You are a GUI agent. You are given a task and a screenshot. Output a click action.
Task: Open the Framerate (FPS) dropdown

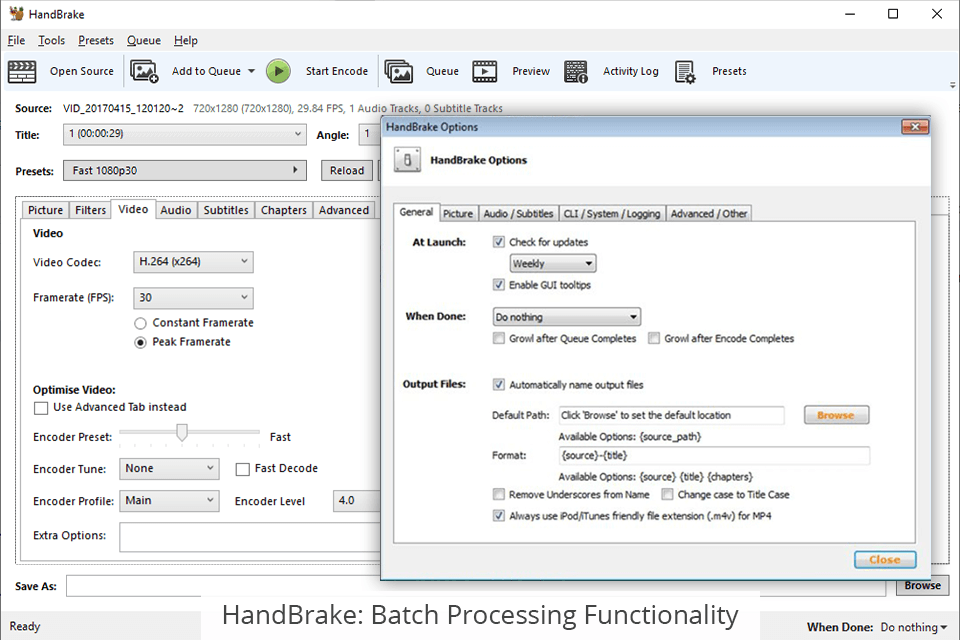(x=193, y=298)
